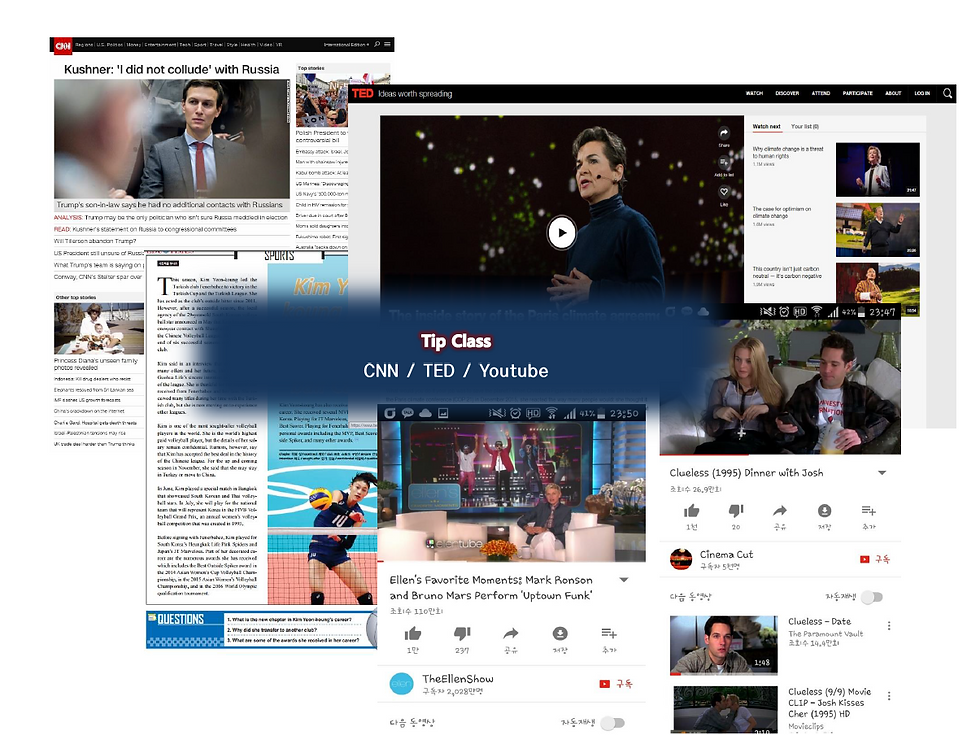The width and height of the screenshot is (980, 735).
Task: Open TED Watch menu
Action: [x=754, y=93]
